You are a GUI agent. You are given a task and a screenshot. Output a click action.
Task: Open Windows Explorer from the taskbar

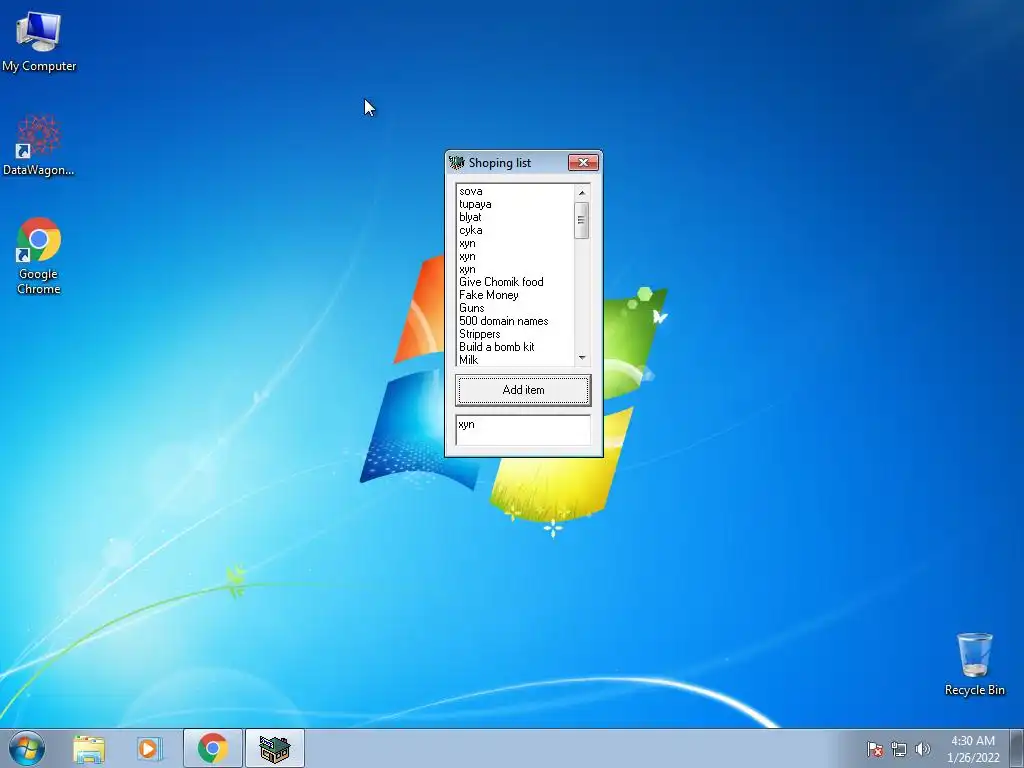point(89,749)
